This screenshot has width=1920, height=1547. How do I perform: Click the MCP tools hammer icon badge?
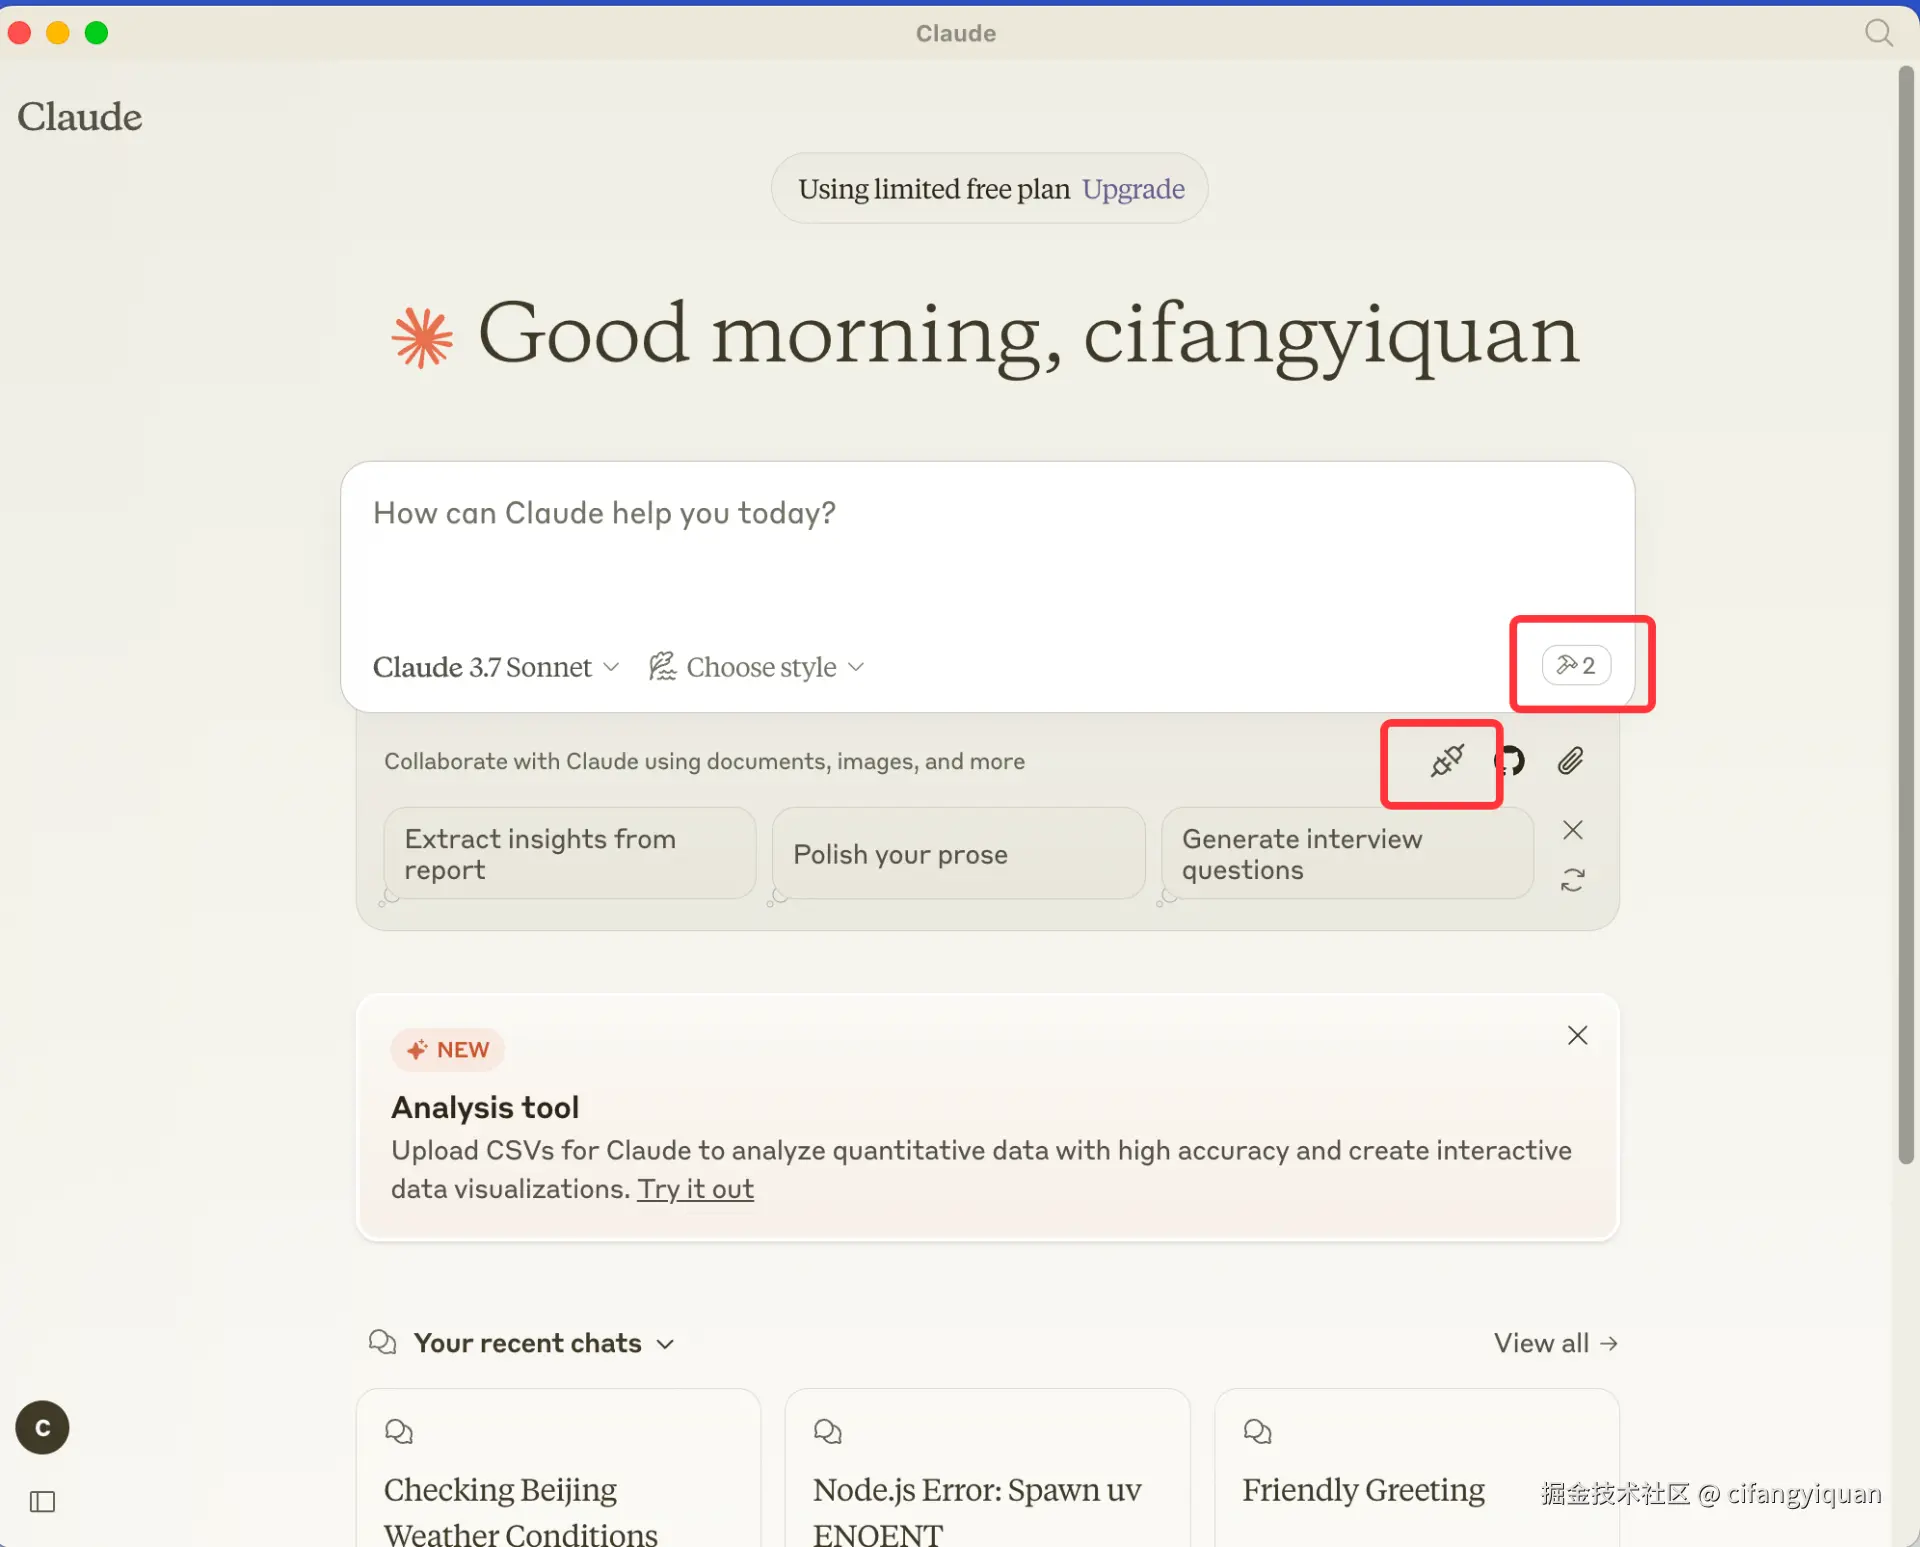pyautogui.click(x=1576, y=665)
